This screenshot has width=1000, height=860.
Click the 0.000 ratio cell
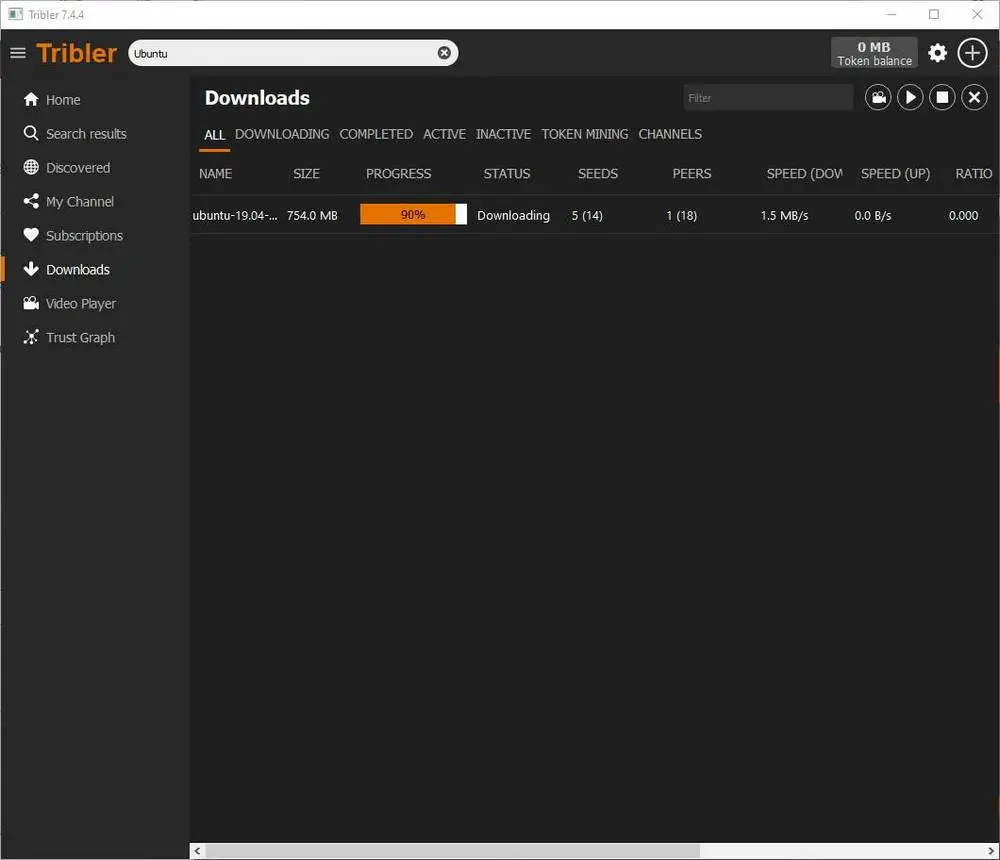[x=963, y=216]
